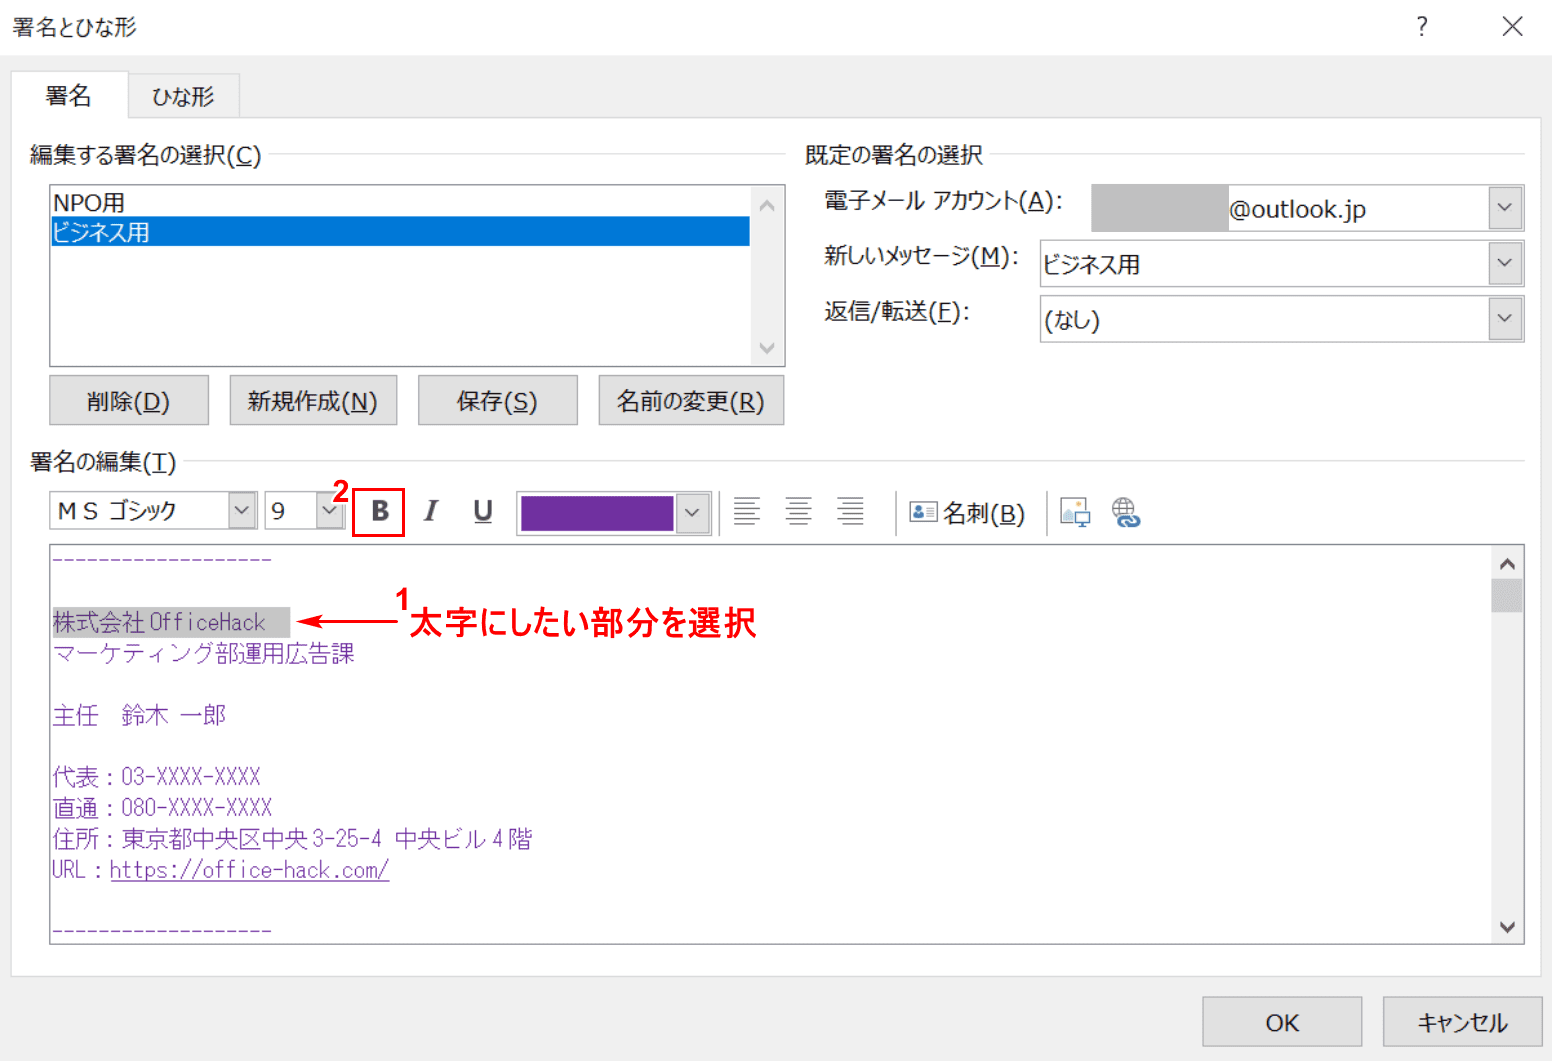Click signature list scroll up arrow
The width and height of the screenshot is (1552, 1061).
[767, 205]
